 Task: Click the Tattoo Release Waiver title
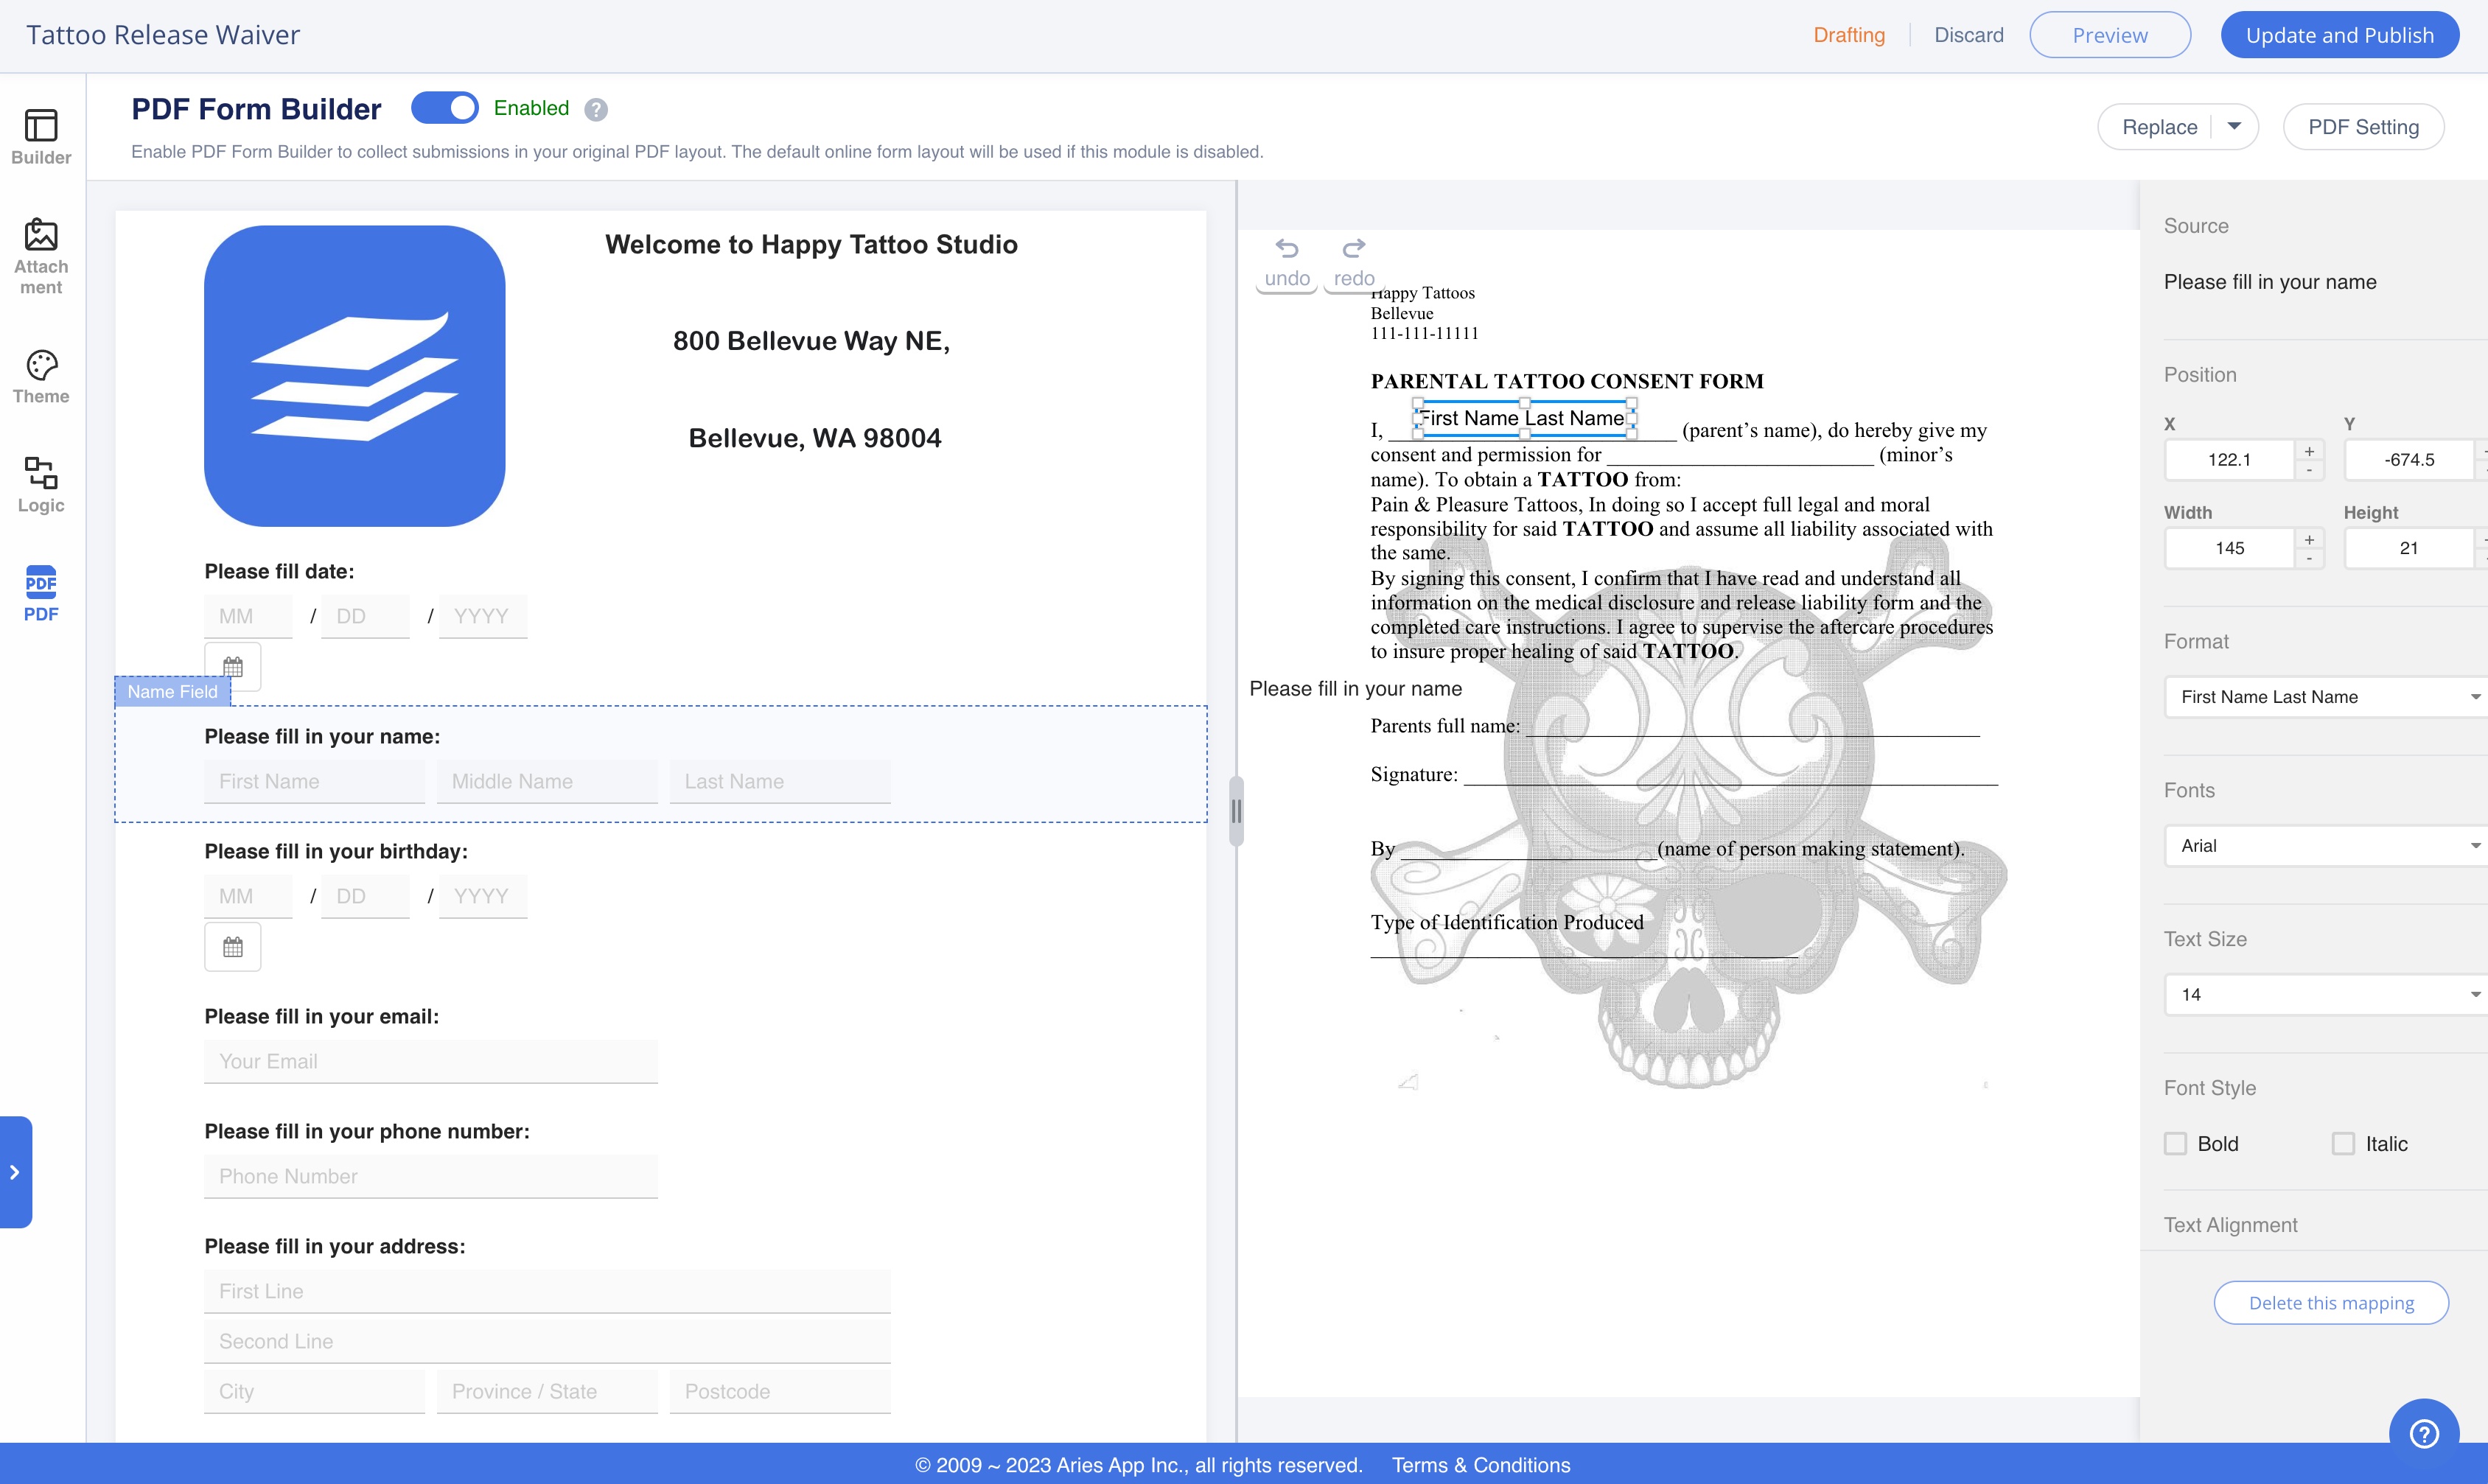coord(163,35)
